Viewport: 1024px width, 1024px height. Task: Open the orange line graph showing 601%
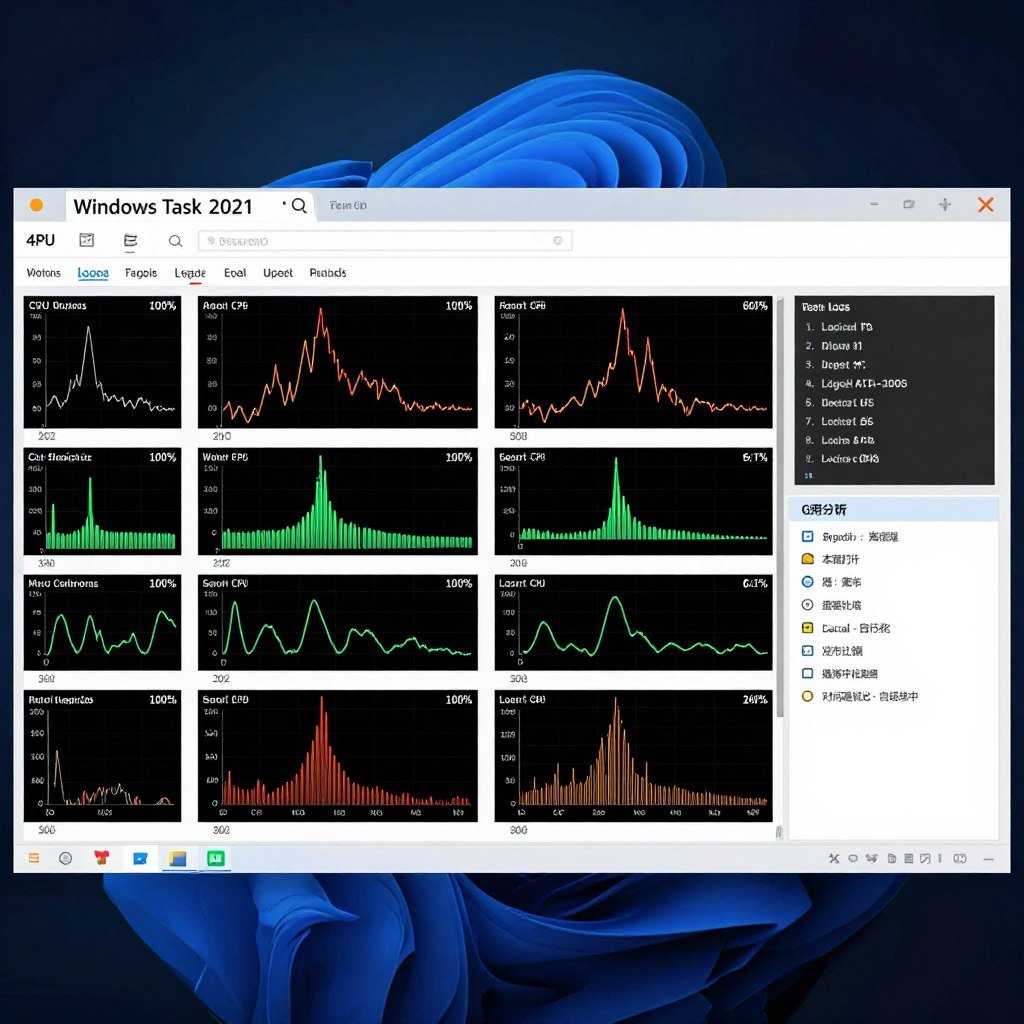click(633, 362)
